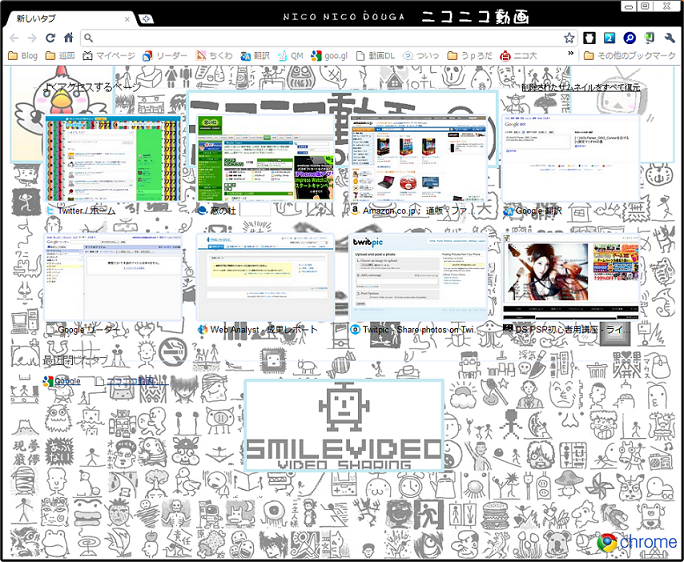Click the Google 翻訳 title link
The image size is (684, 562).
click(x=539, y=211)
